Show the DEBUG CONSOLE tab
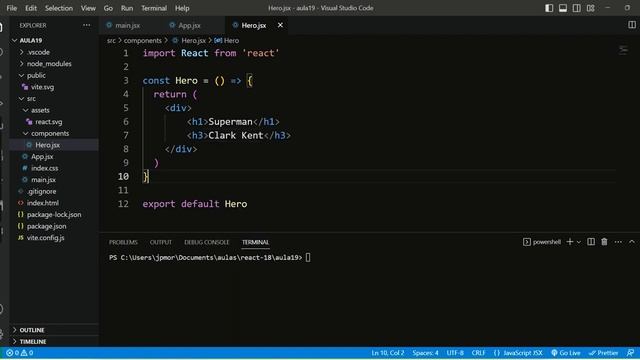This screenshot has width=640, height=360. [207, 242]
